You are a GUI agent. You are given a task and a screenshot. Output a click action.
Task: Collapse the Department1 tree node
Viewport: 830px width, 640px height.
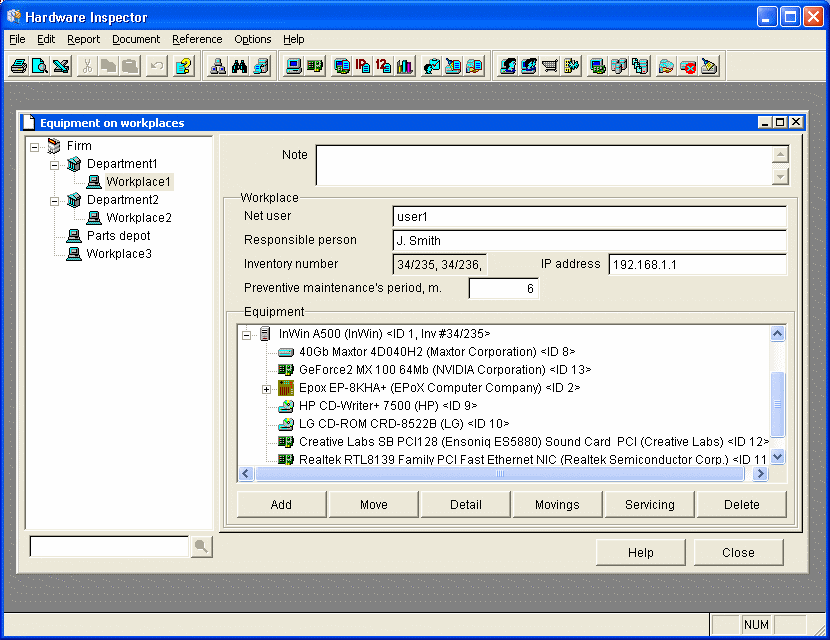54,165
